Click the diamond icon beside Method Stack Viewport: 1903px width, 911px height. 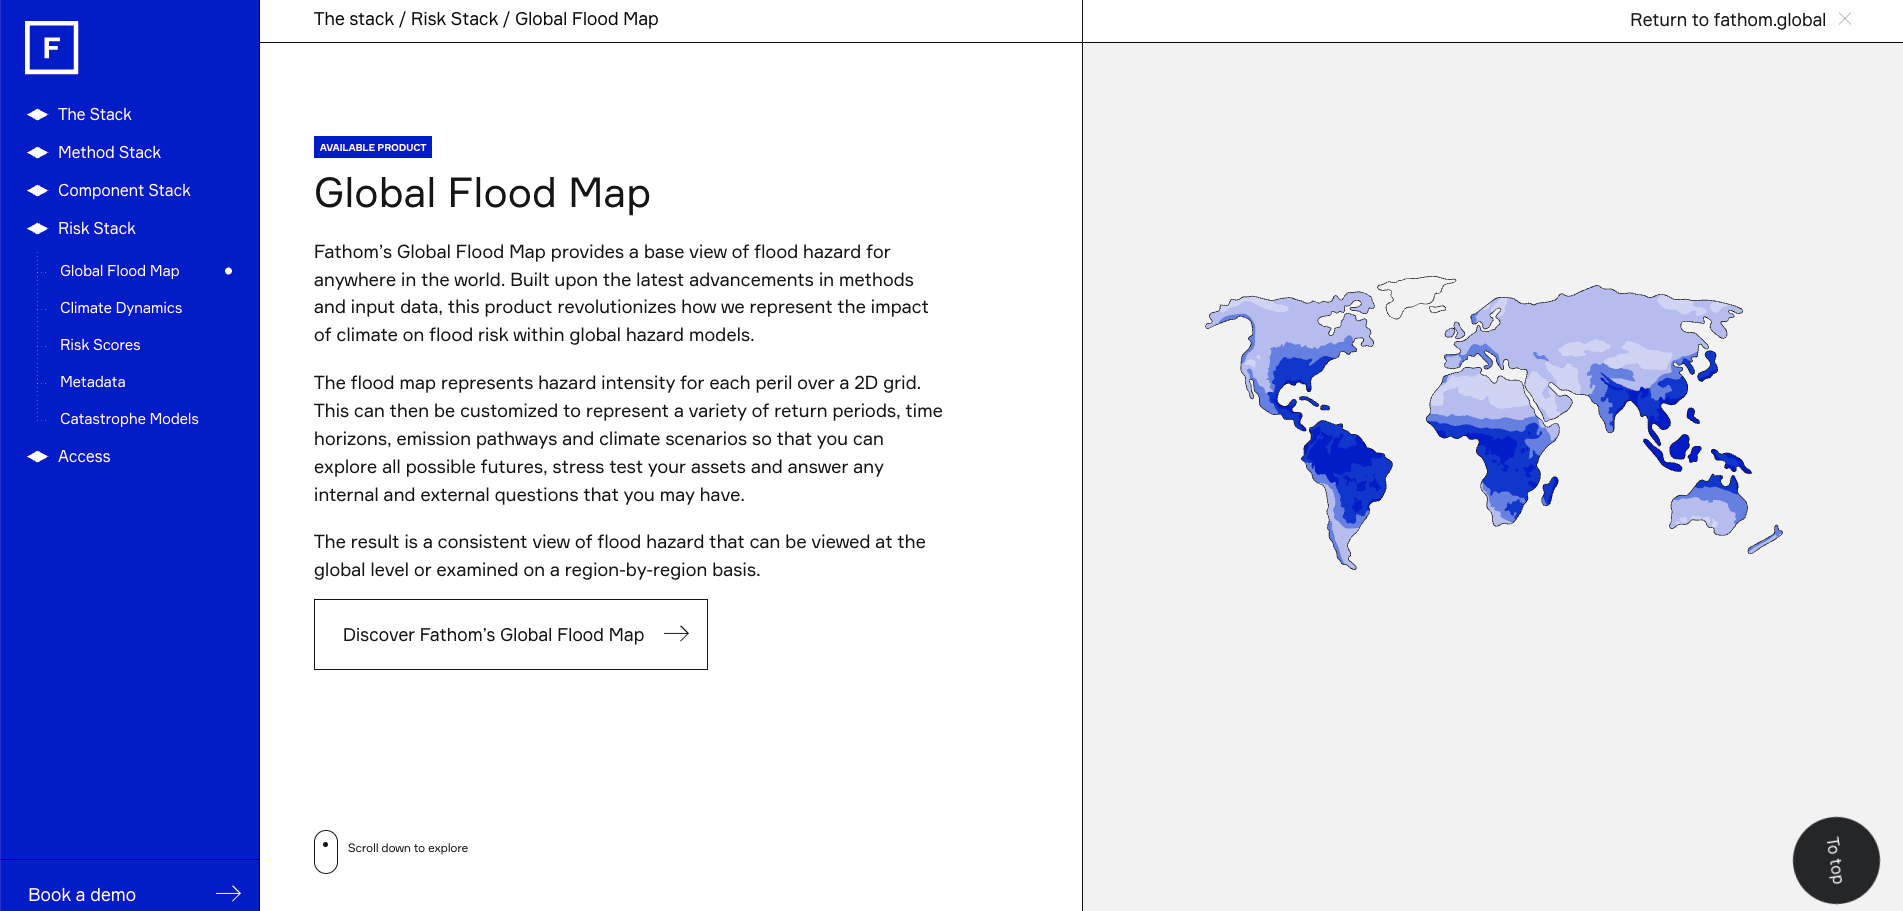point(38,152)
